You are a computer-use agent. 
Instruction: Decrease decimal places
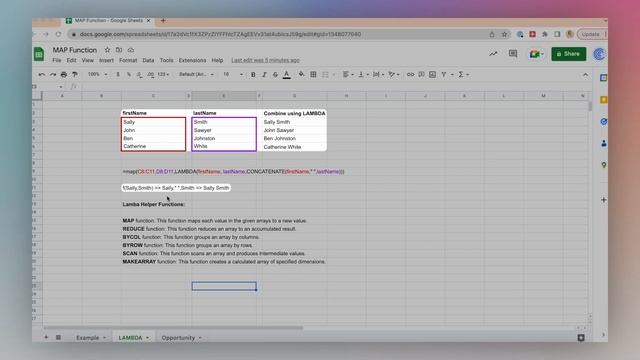point(140,75)
